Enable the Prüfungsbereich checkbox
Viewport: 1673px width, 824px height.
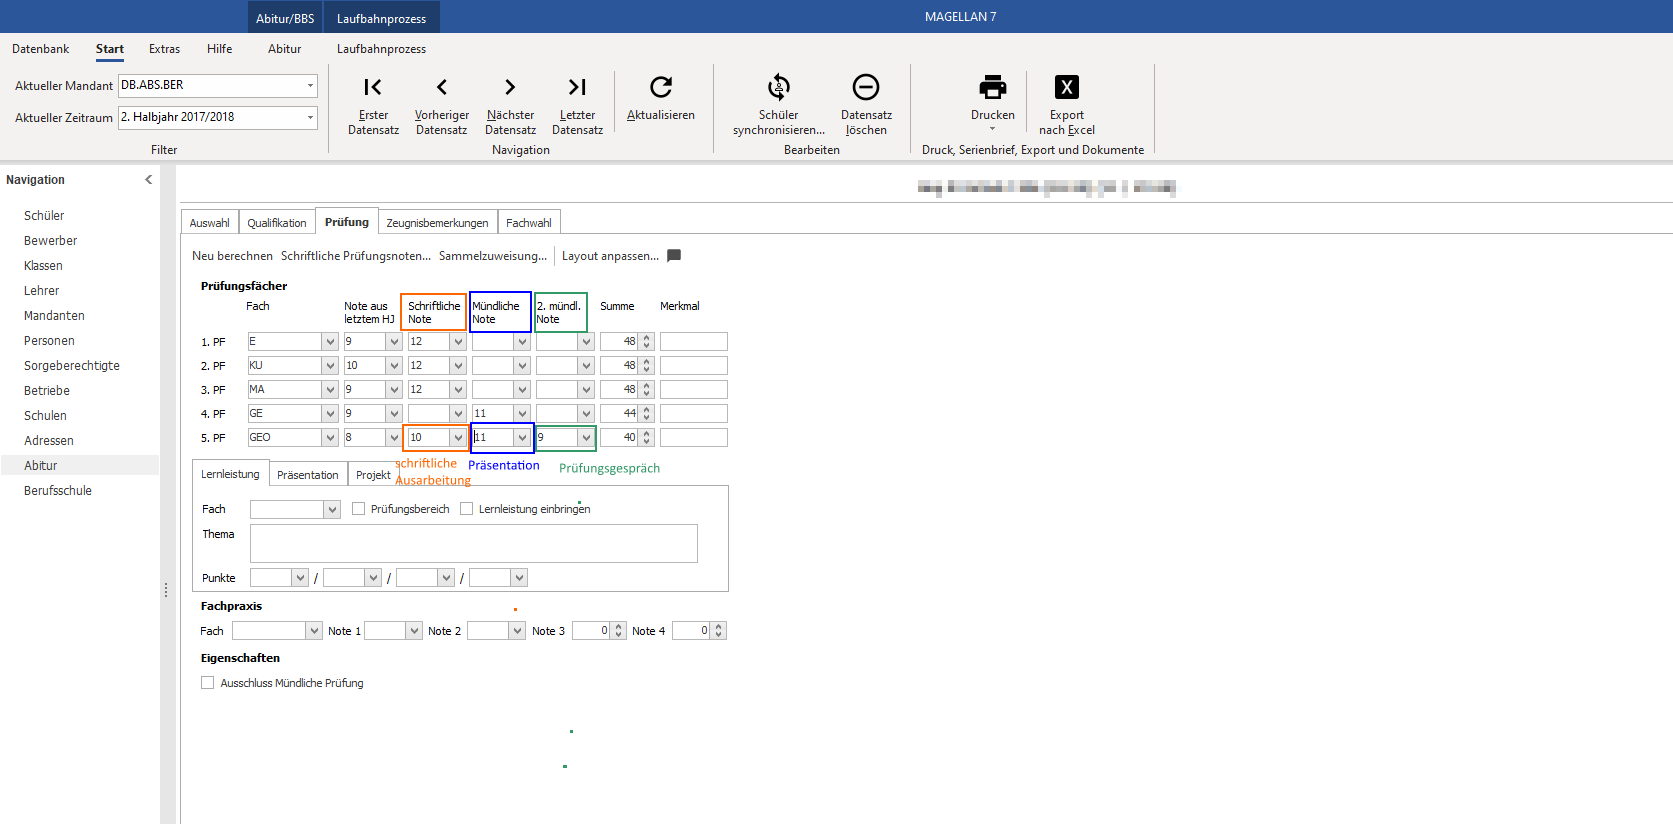(x=359, y=509)
